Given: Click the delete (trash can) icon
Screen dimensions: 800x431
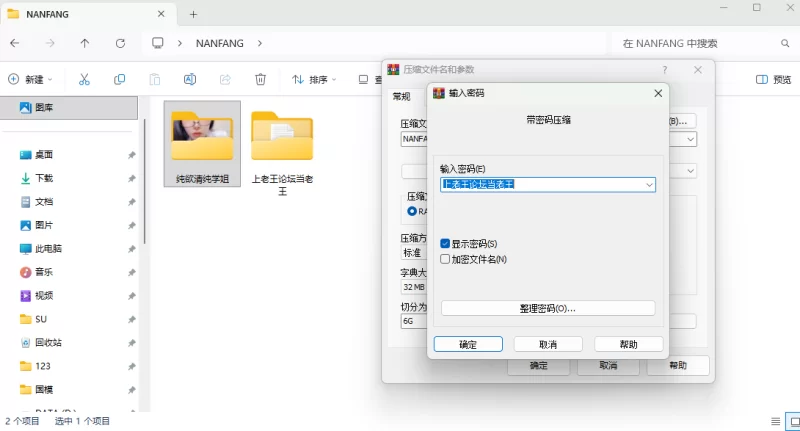Looking at the screenshot, I should coord(260,79).
